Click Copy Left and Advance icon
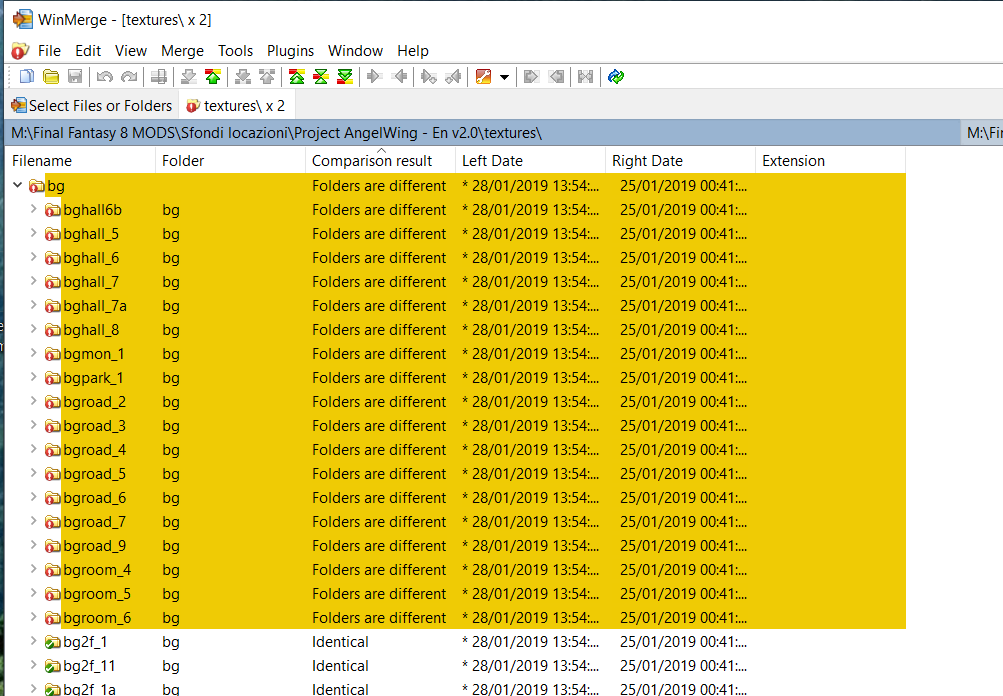The width and height of the screenshot is (1003, 696). 454,77
